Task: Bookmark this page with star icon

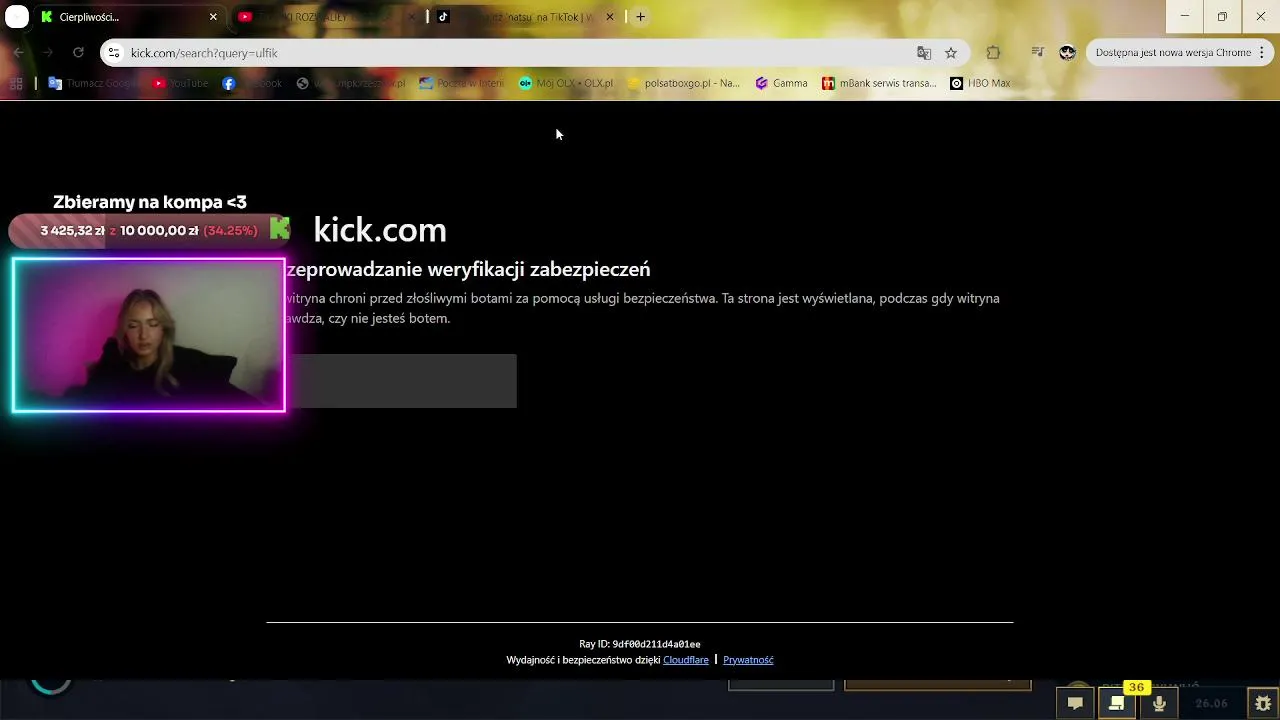Action: tap(951, 53)
